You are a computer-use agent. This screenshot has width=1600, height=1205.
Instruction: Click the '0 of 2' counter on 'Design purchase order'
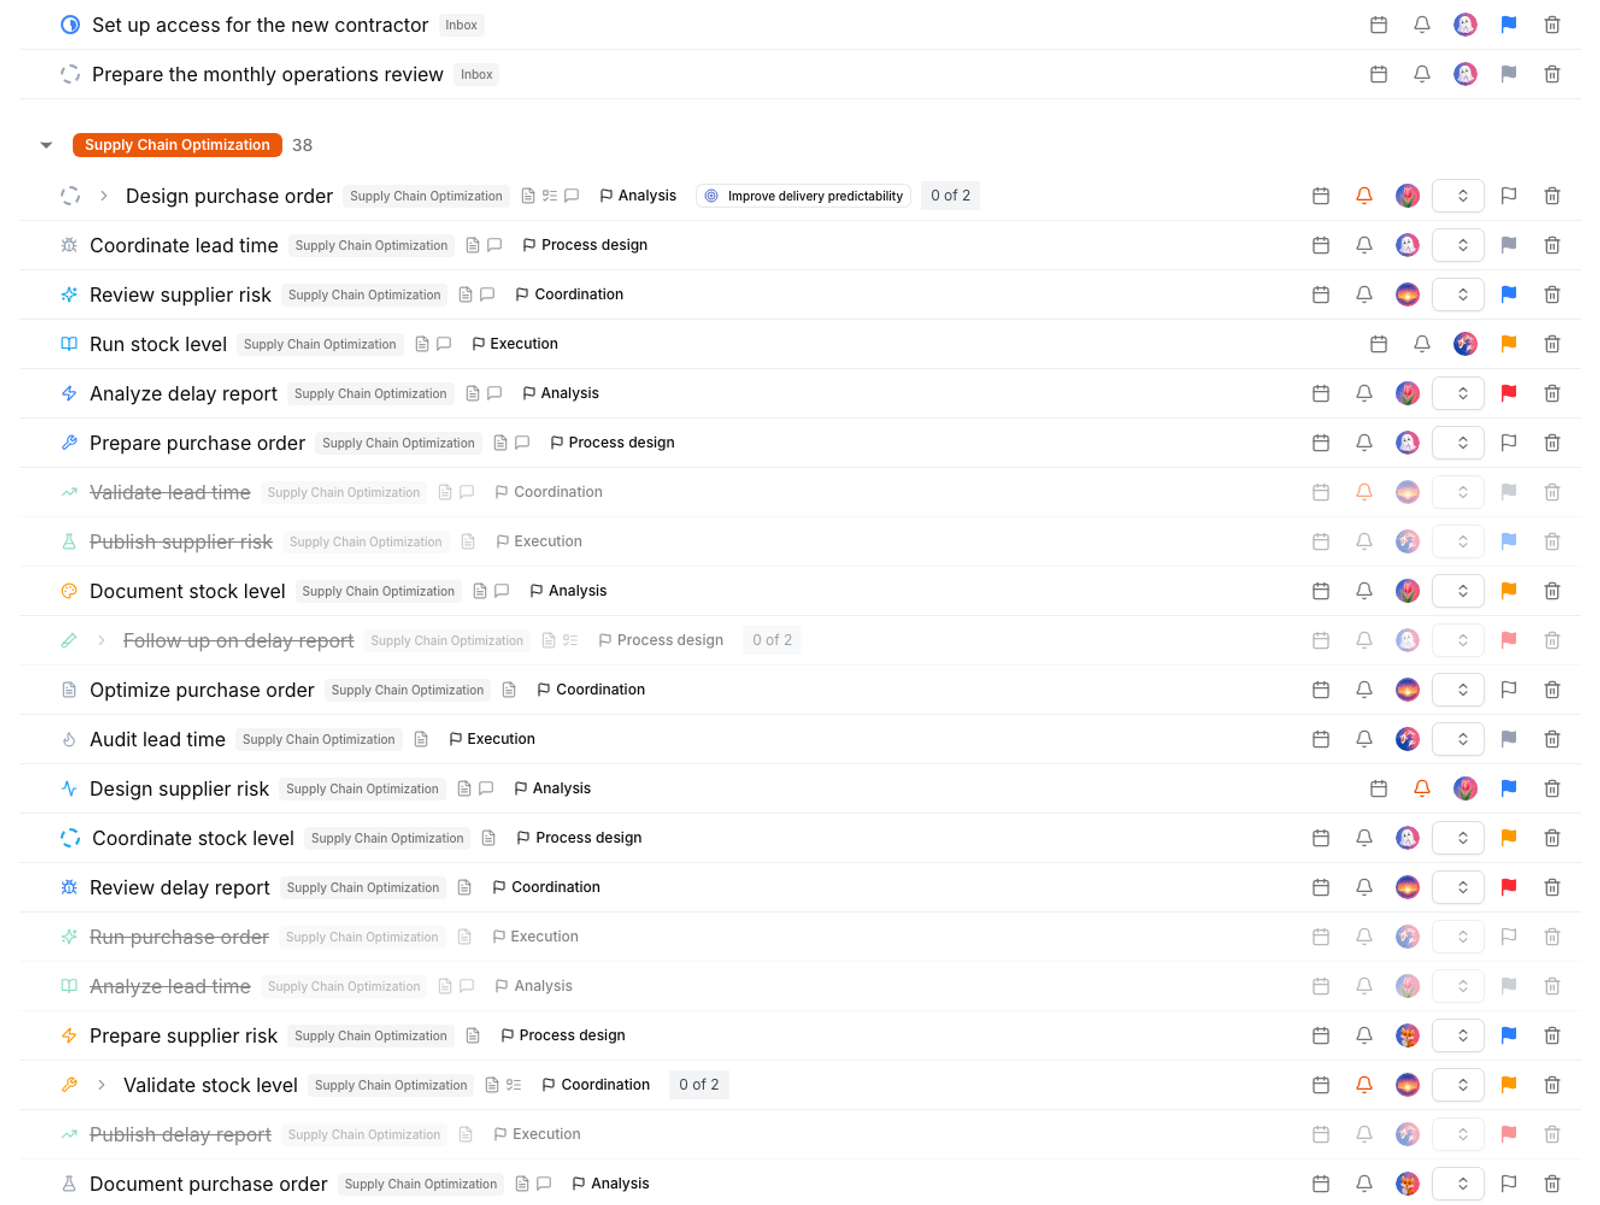[x=950, y=196]
